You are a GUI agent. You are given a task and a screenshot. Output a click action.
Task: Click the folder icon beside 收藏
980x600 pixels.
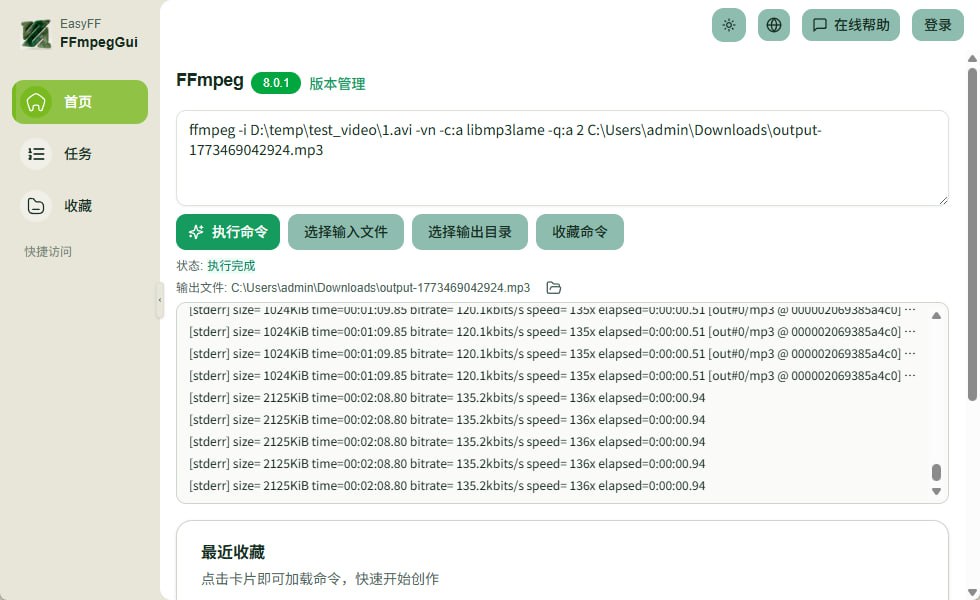coord(36,205)
